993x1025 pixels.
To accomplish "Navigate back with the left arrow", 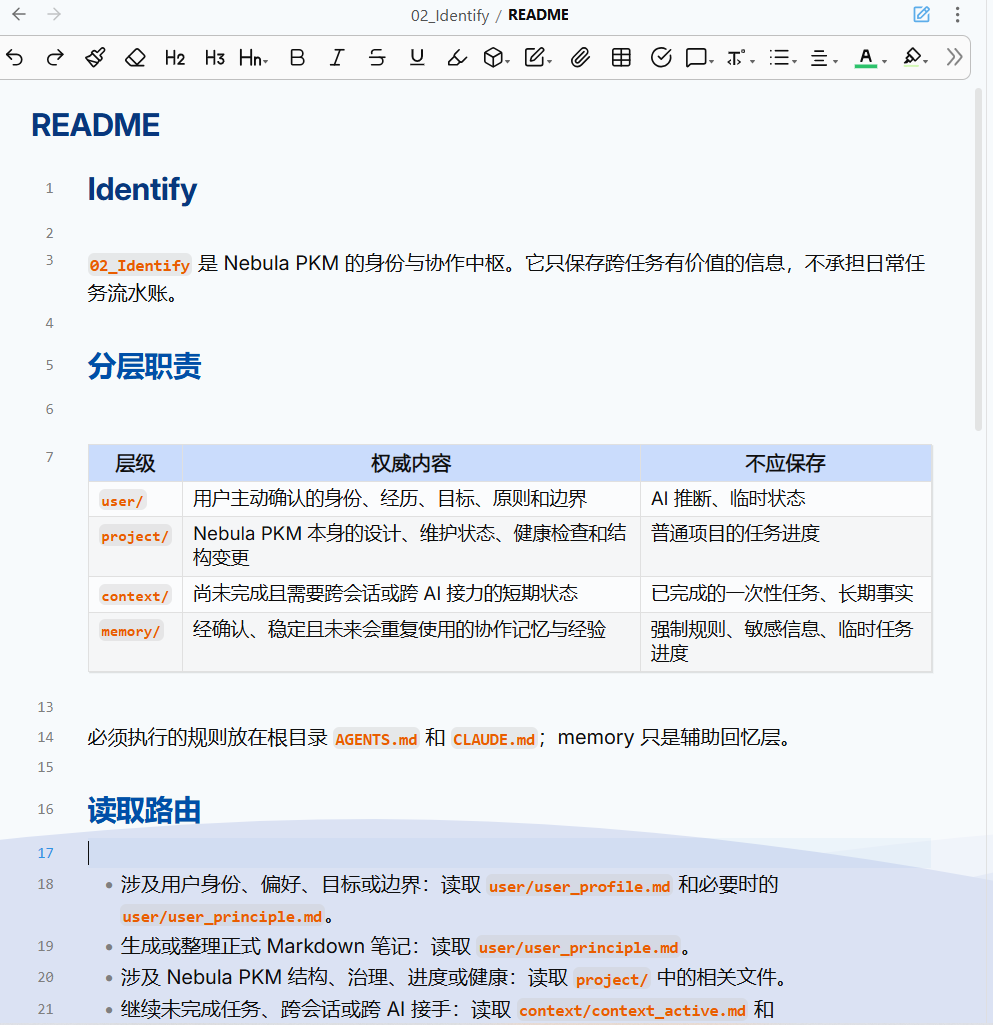I will (x=19, y=14).
